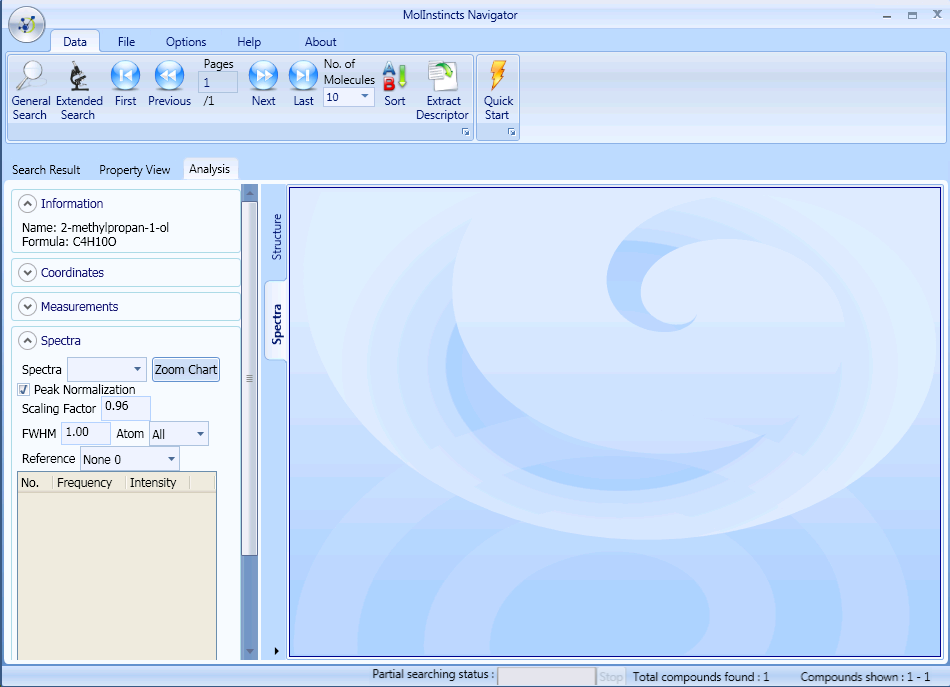Click the Quick Start lightning icon

[498, 90]
